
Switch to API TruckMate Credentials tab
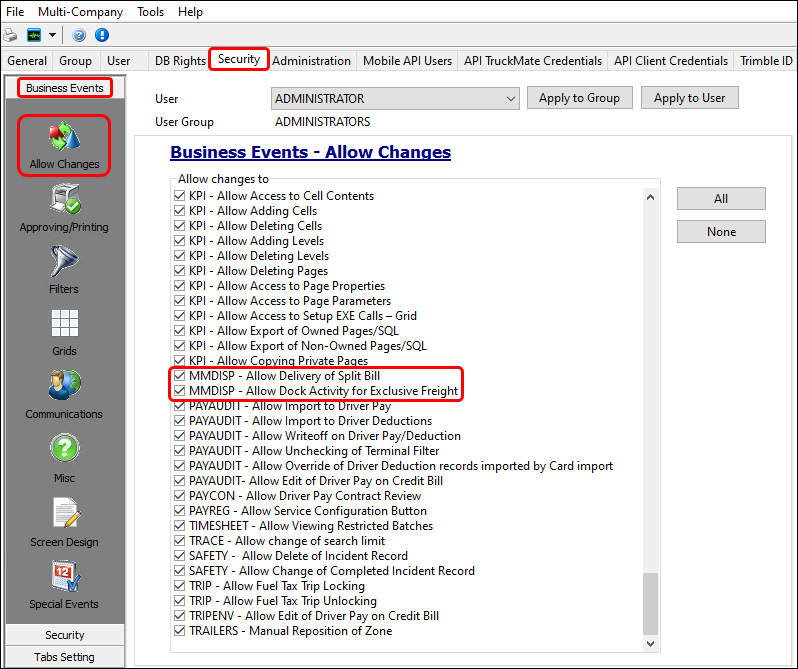tap(533, 61)
